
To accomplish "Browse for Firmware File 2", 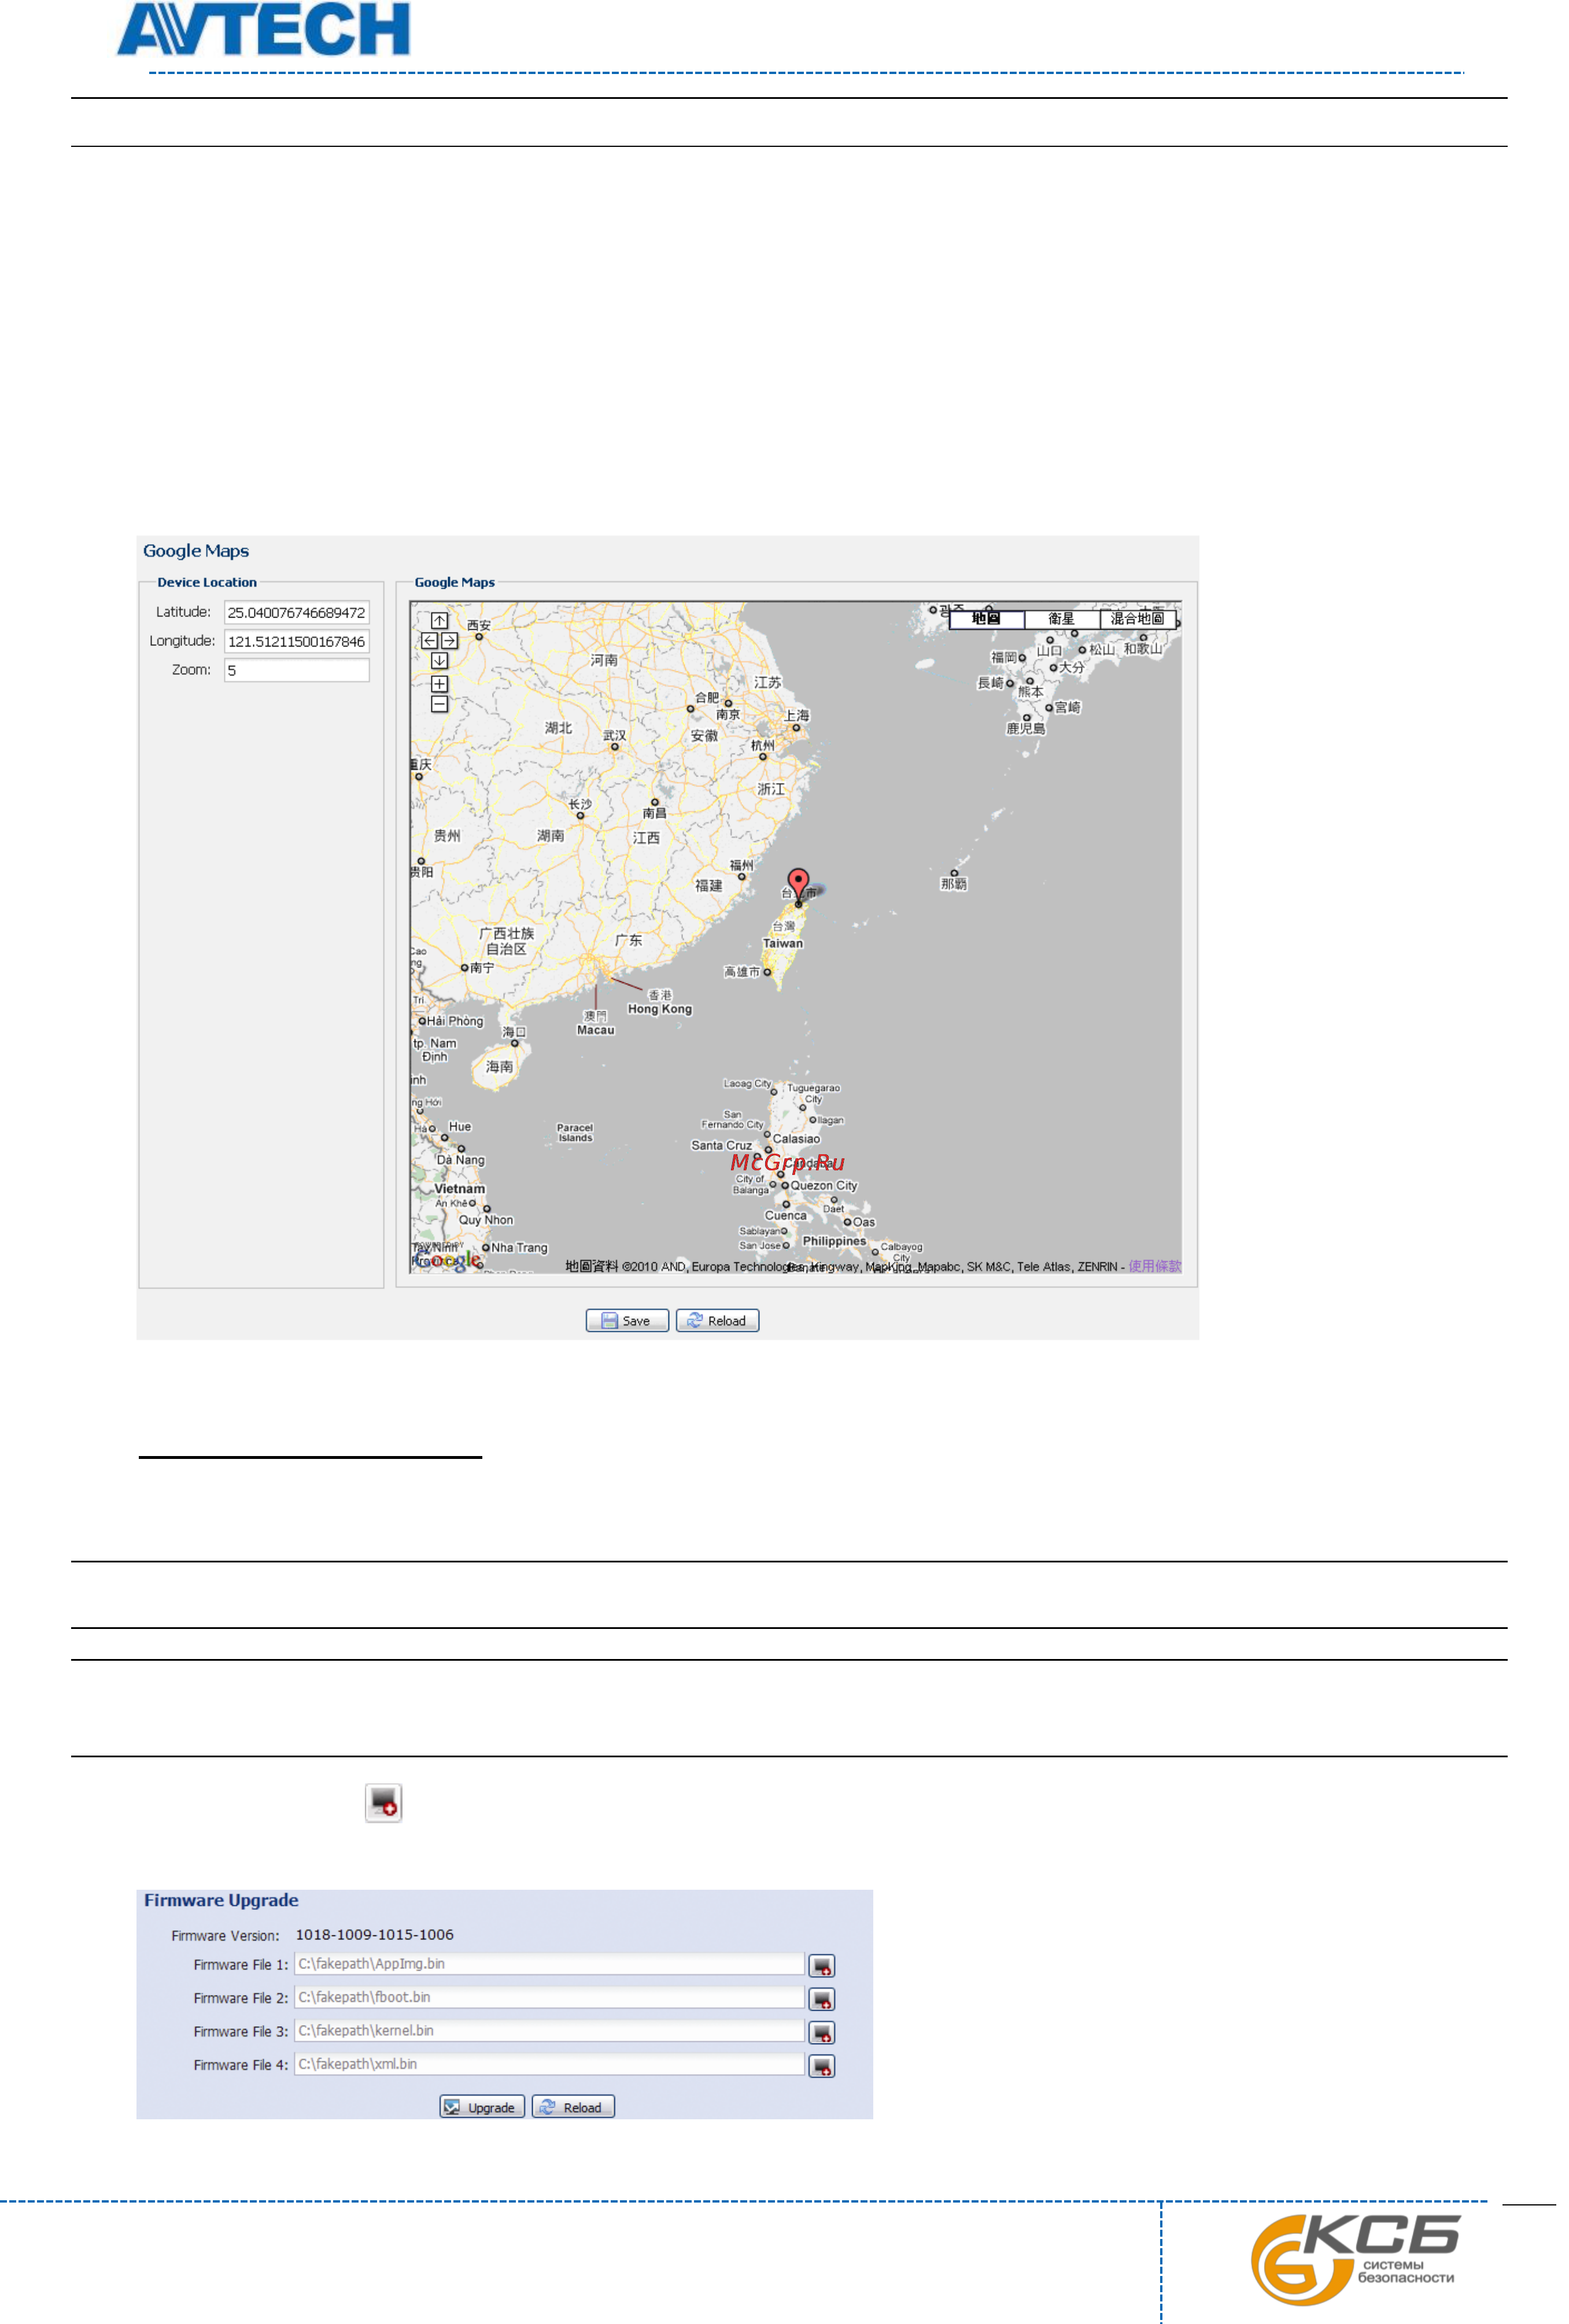I will point(821,1999).
